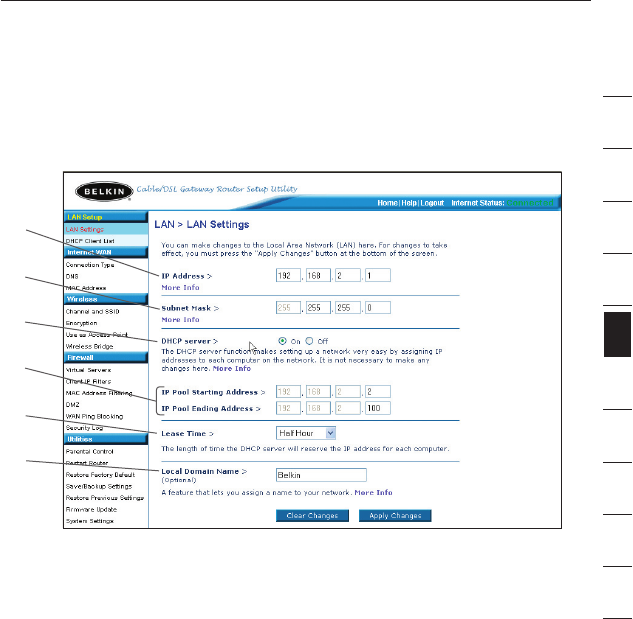Open the Lease Time dropdown
The width and height of the screenshot is (633, 619).
[306, 433]
